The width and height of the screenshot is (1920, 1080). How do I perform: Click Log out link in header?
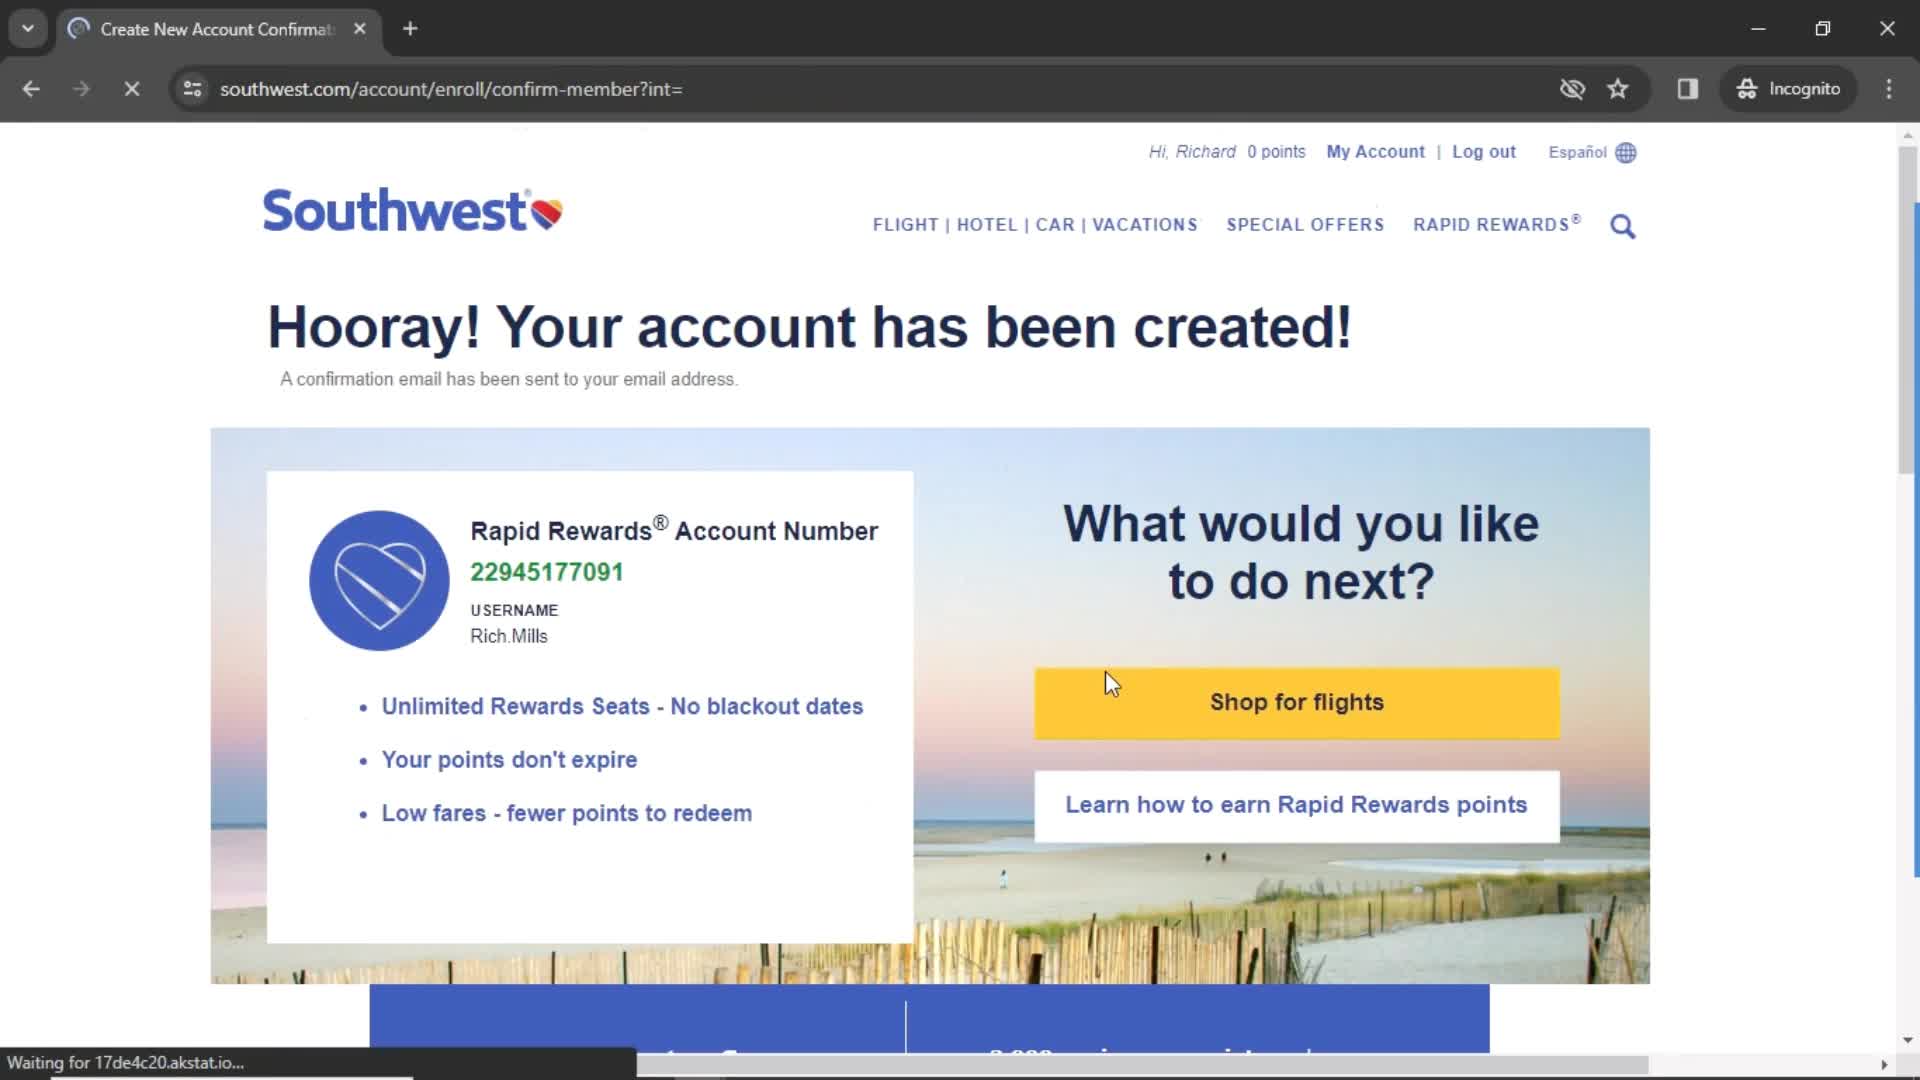coord(1484,152)
